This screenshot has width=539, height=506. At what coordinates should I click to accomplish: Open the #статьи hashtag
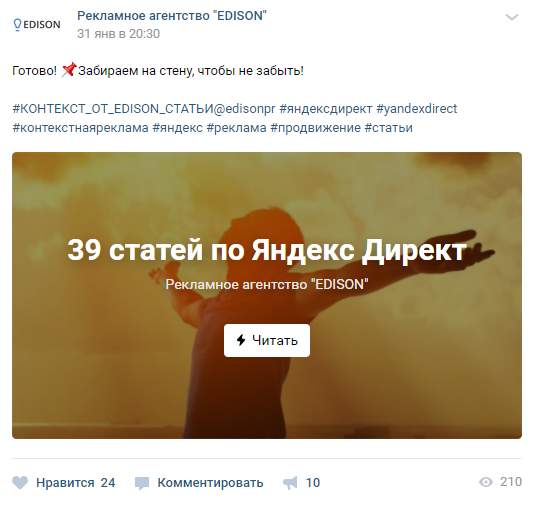pyautogui.click(x=388, y=128)
